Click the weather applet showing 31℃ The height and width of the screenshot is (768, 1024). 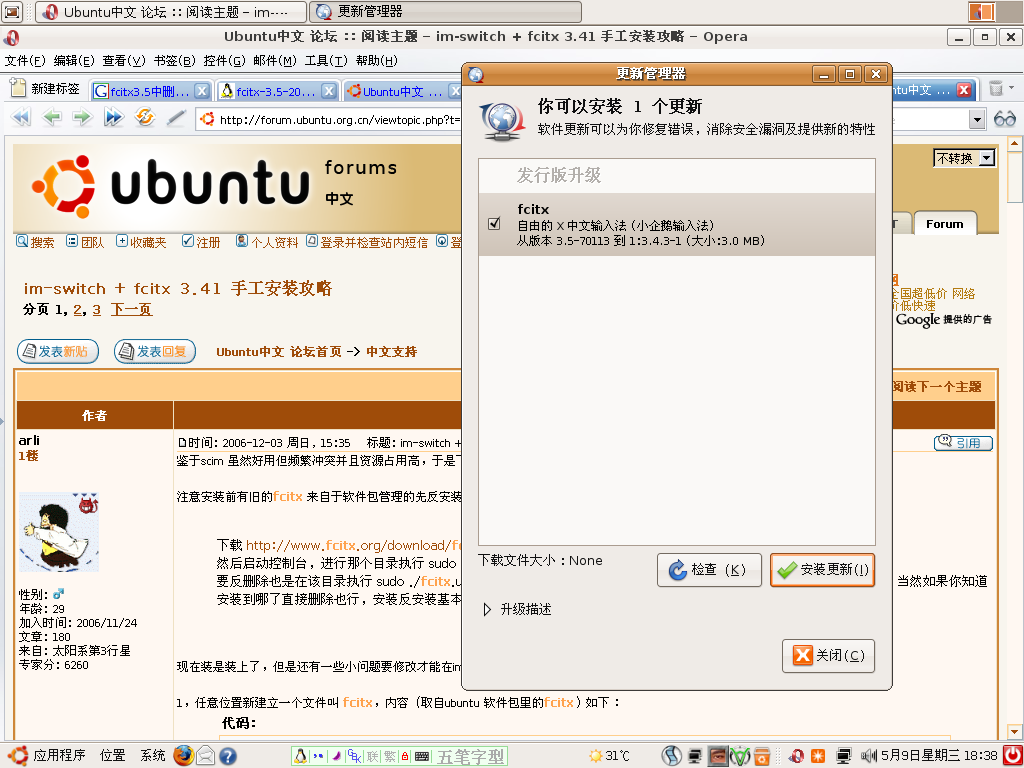[x=609, y=756]
